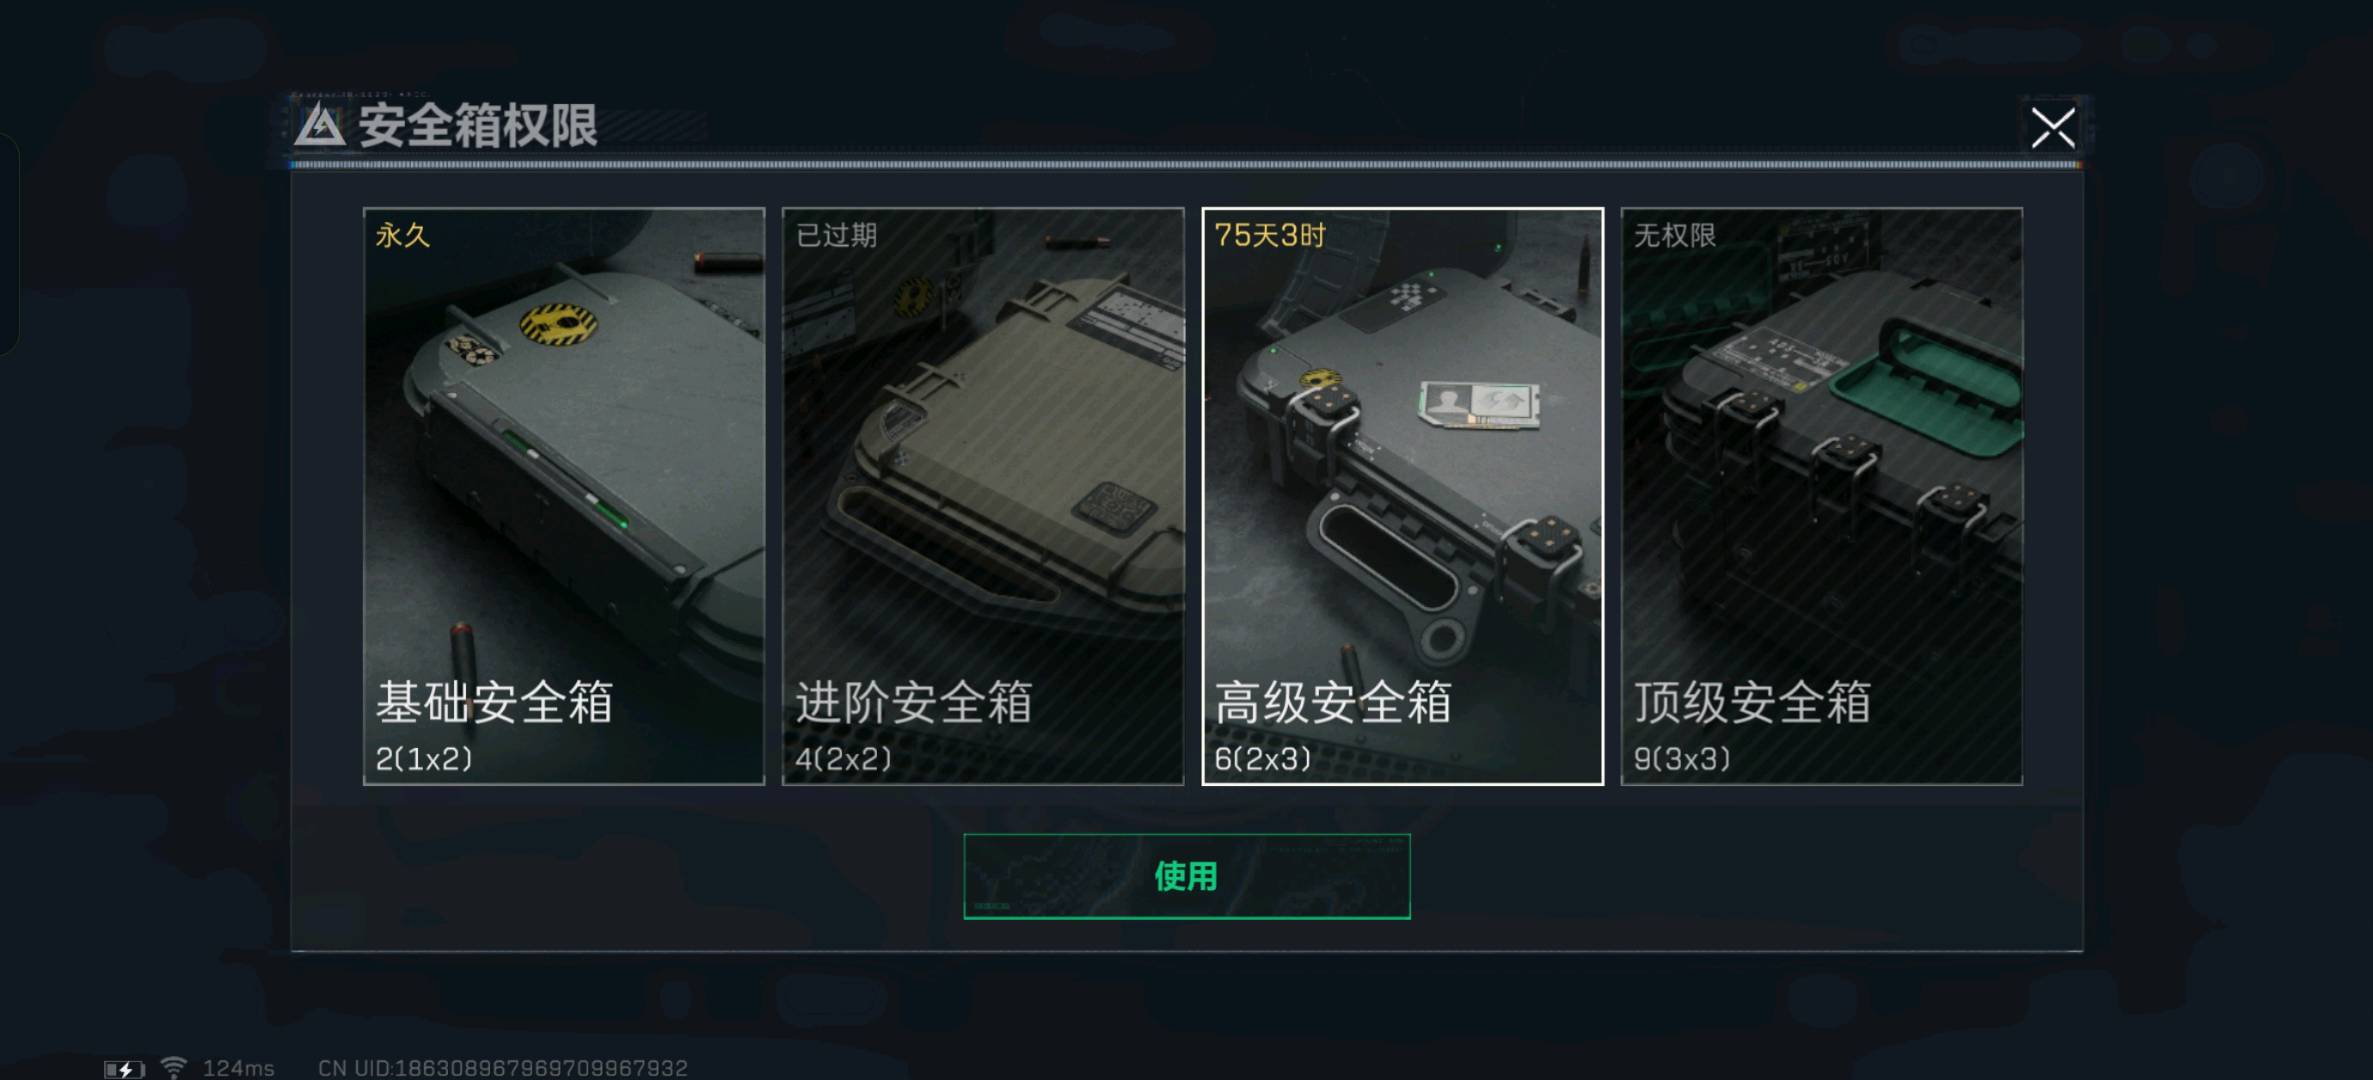Image resolution: width=2373 pixels, height=1080 pixels.
Task: Click the battery charging status icon
Action: click(x=124, y=1069)
